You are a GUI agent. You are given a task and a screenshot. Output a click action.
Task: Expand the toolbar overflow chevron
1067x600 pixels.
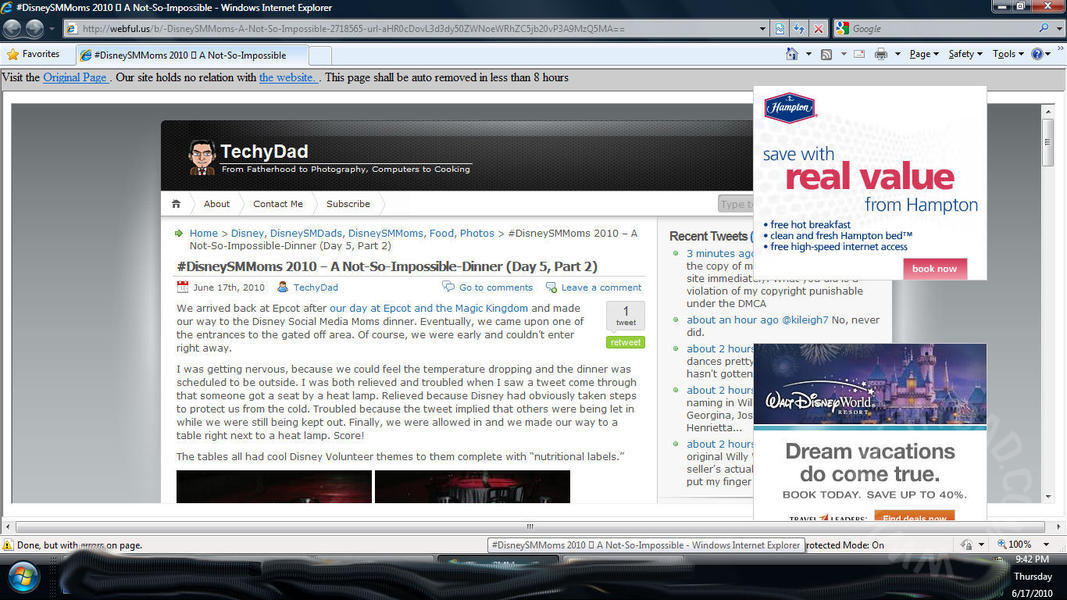(x=1060, y=49)
